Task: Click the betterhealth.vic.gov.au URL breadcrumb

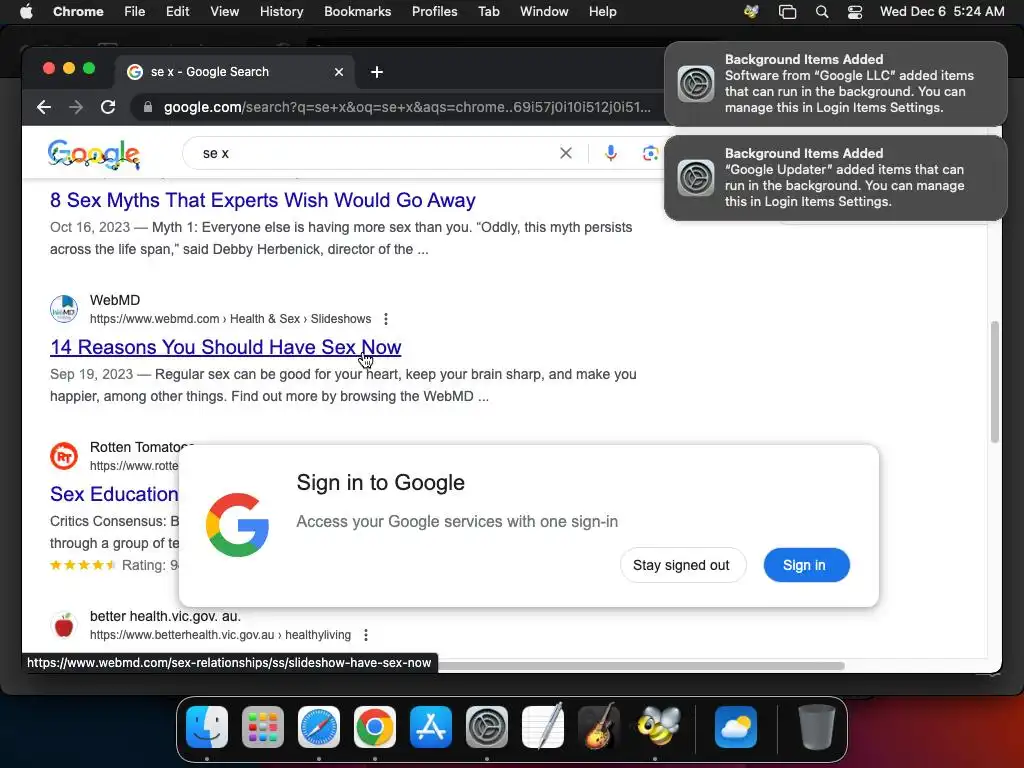Action: click(x=220, y=635)
